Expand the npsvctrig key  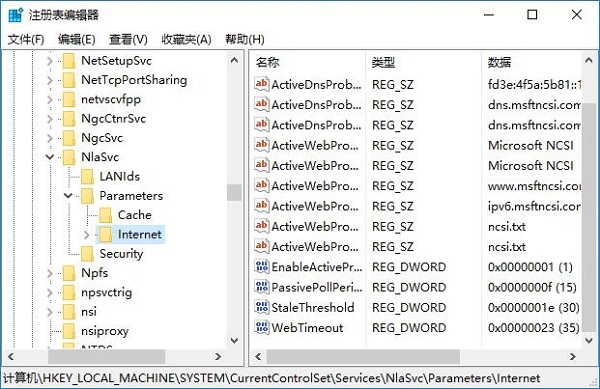coord(50,292)
